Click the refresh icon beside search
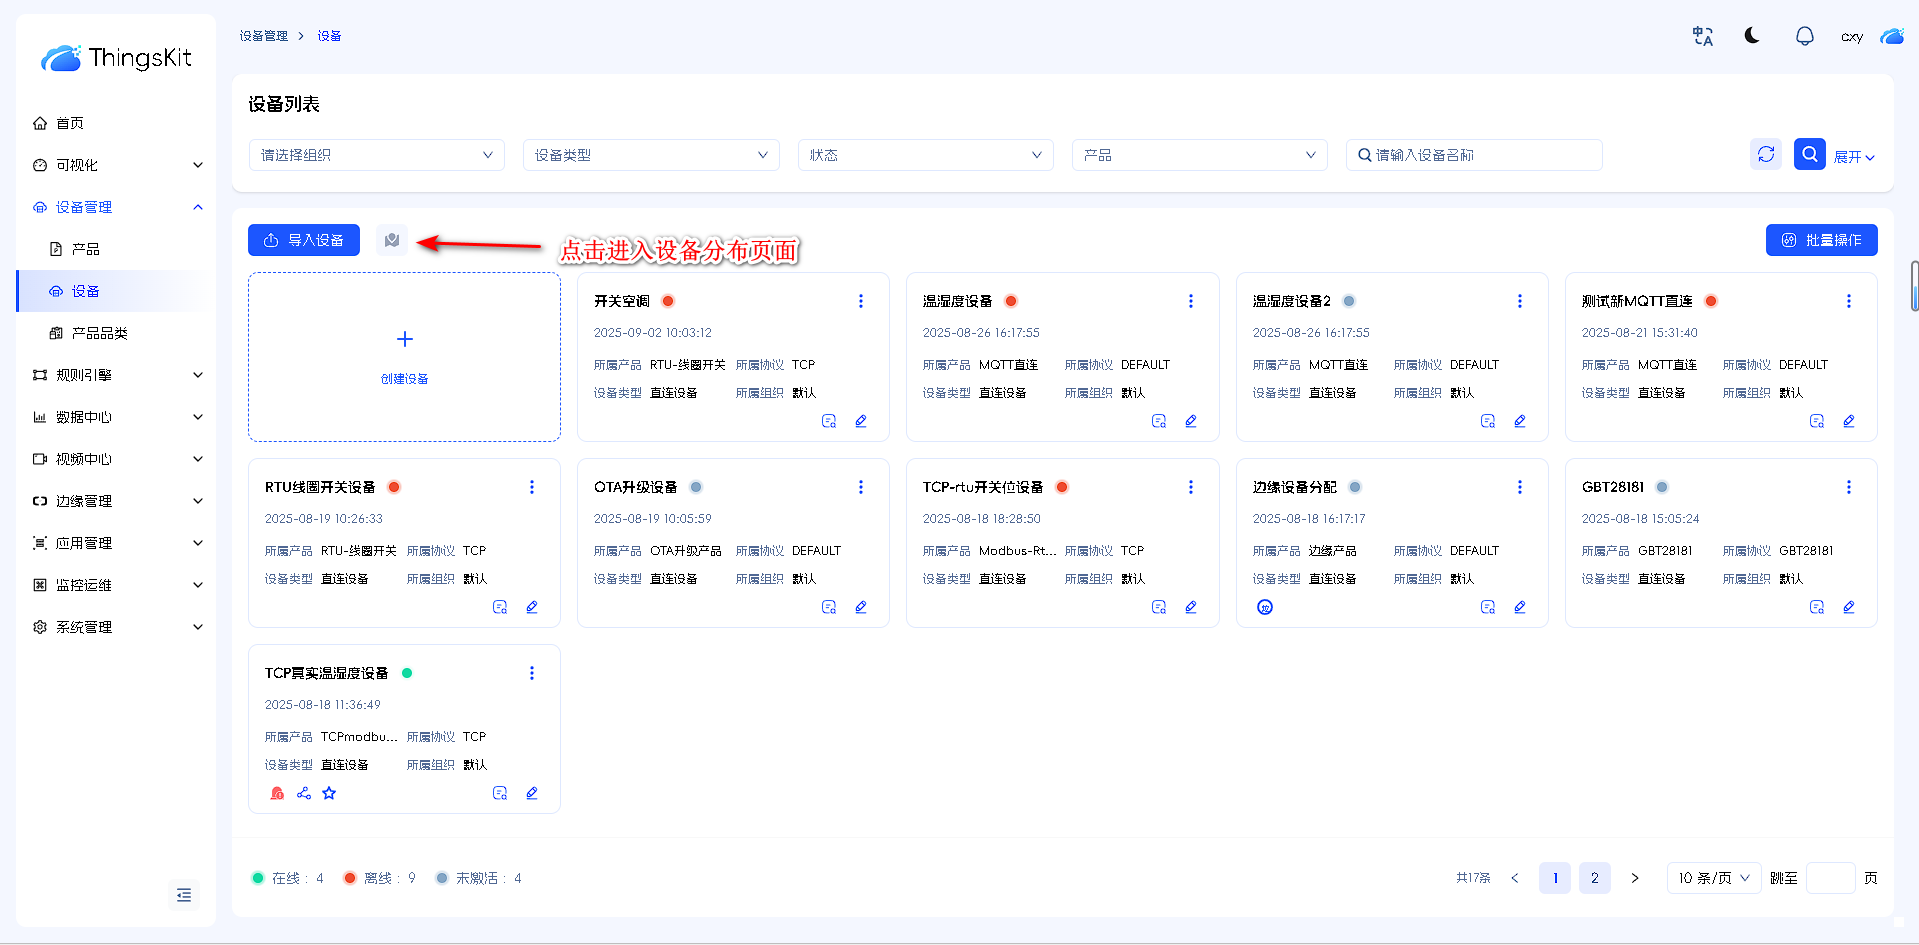Image resolution: width=1919 pixels, height=945 pixels. [1766, 154]
